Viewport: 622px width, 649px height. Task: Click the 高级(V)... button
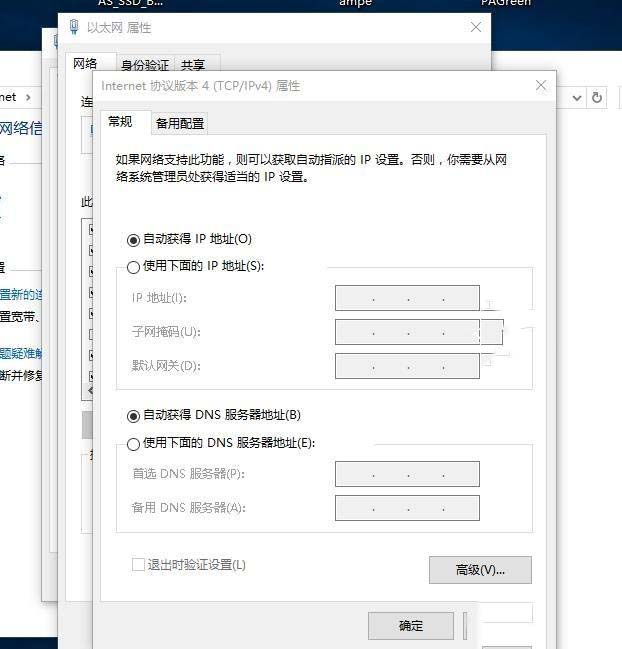coord(480,570)
